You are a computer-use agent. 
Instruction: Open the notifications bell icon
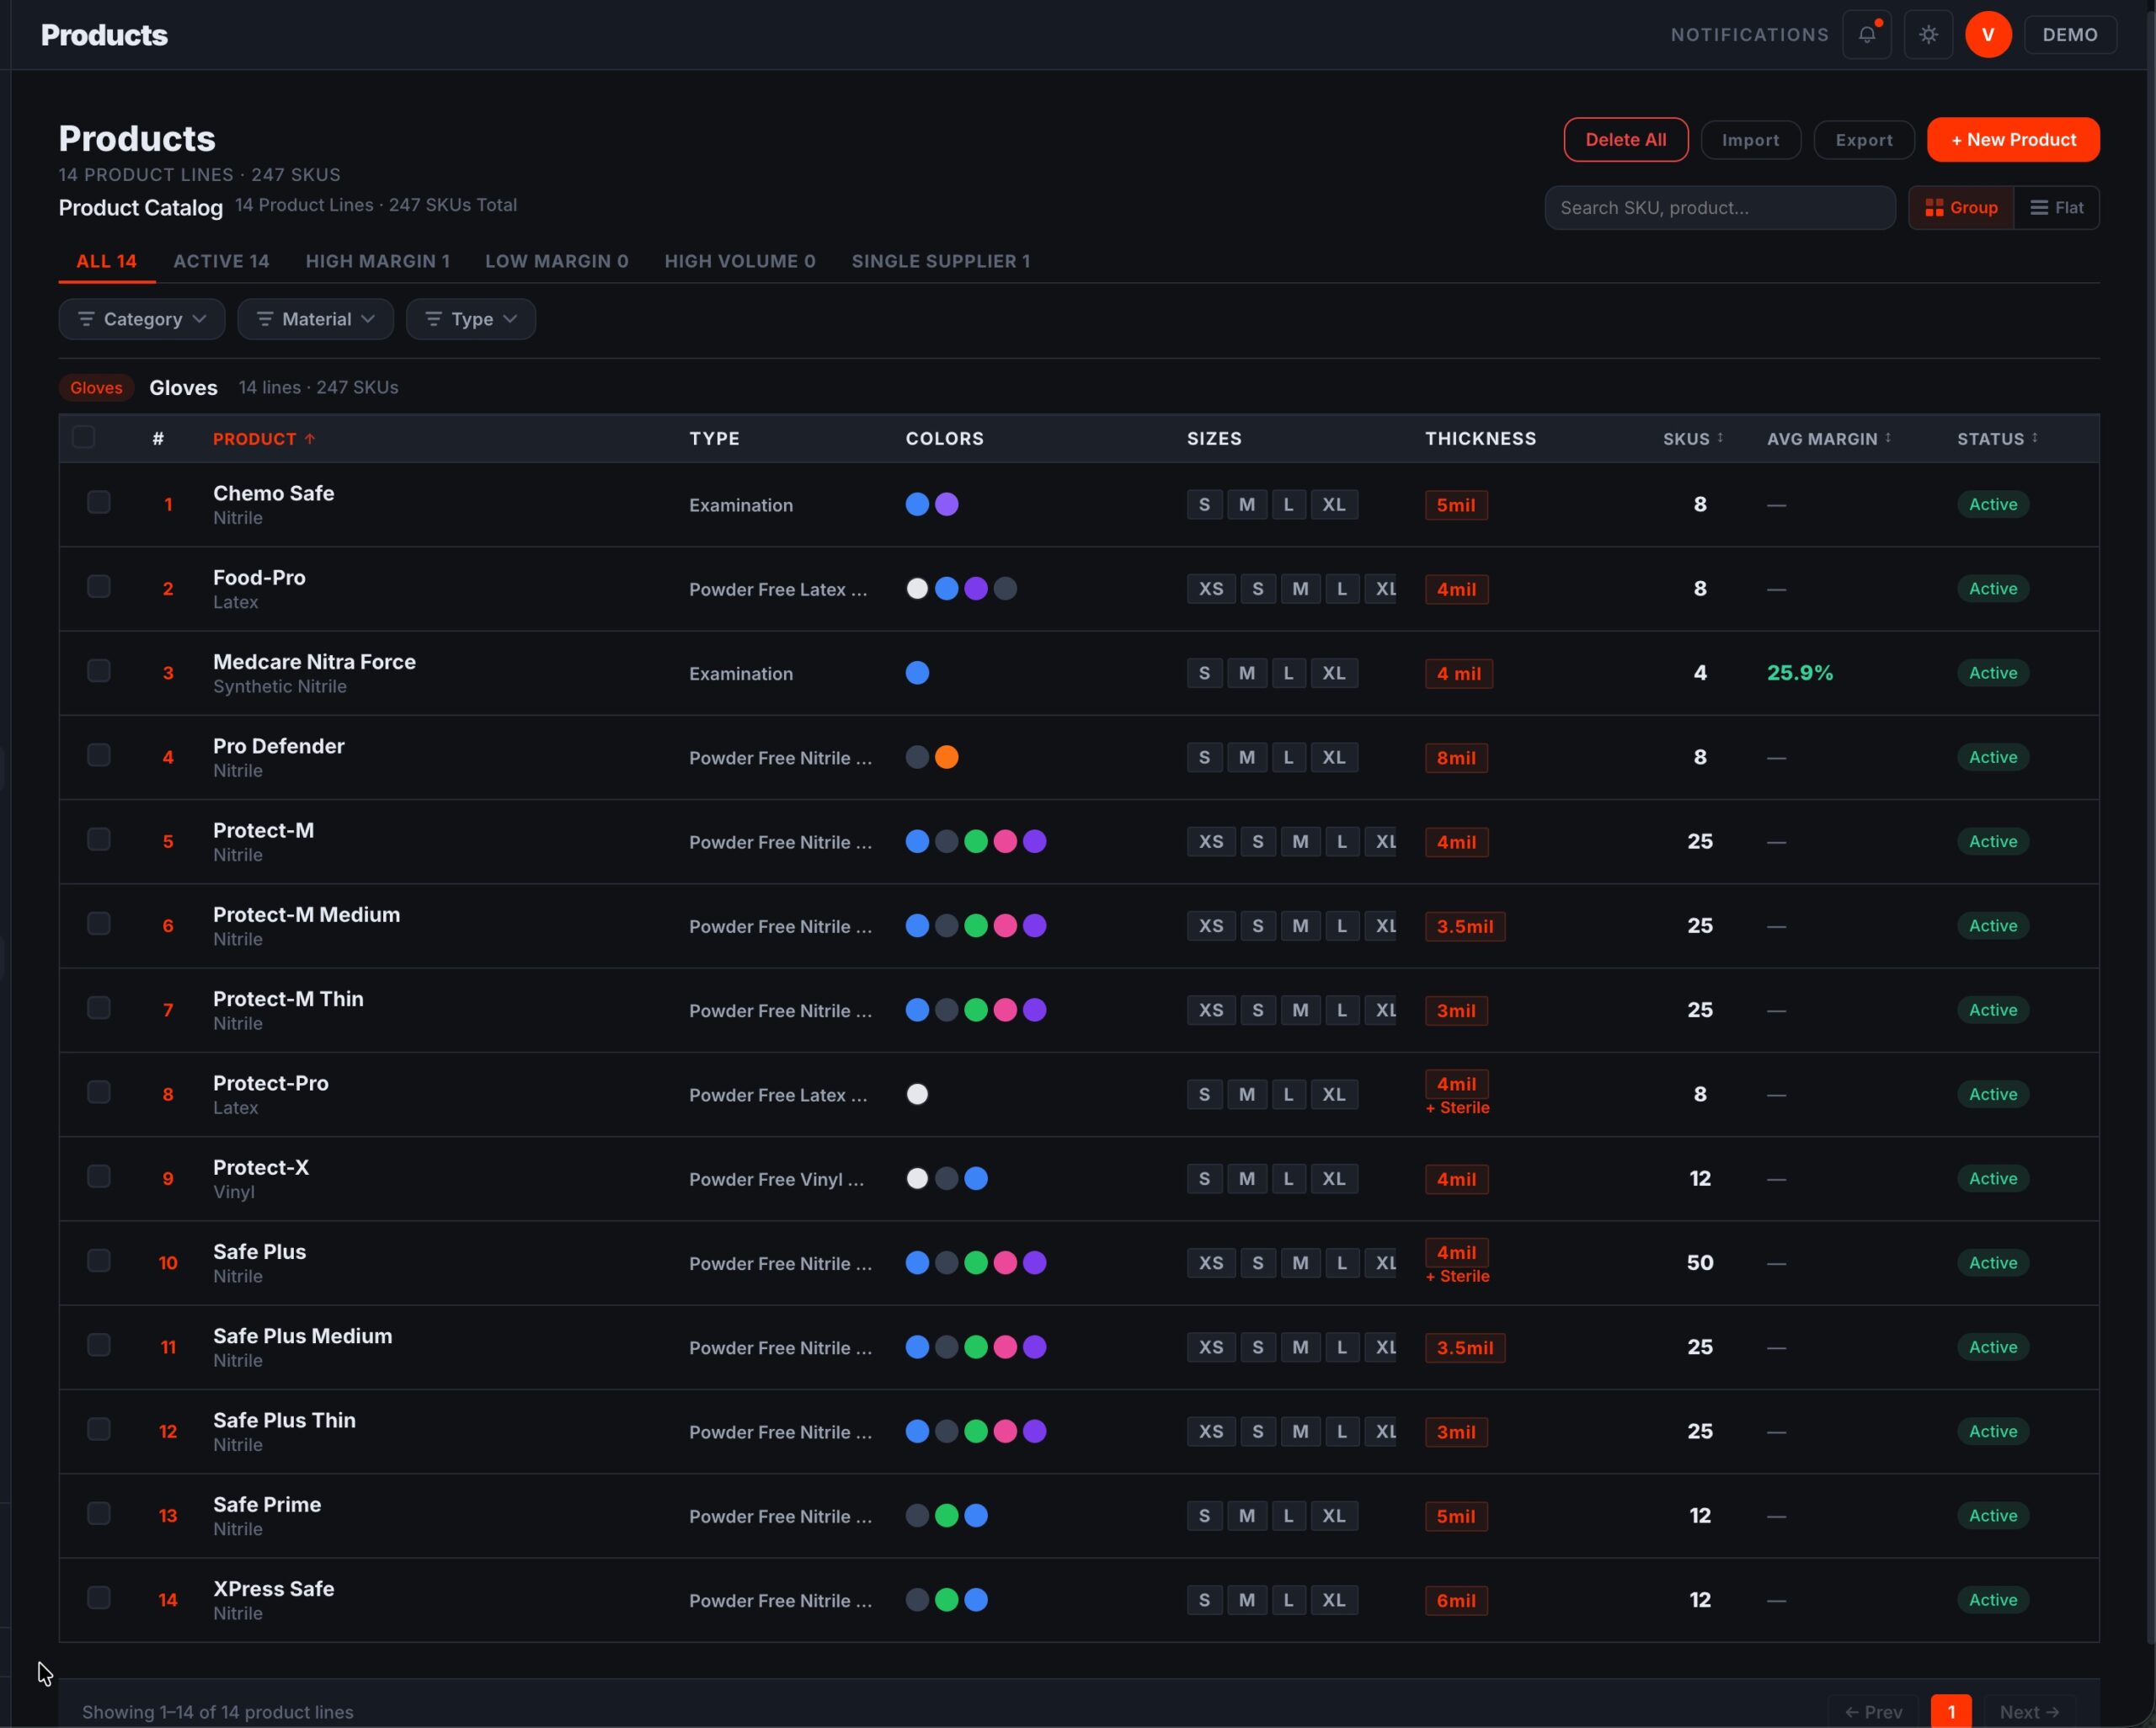click(x=1866, y=35)
